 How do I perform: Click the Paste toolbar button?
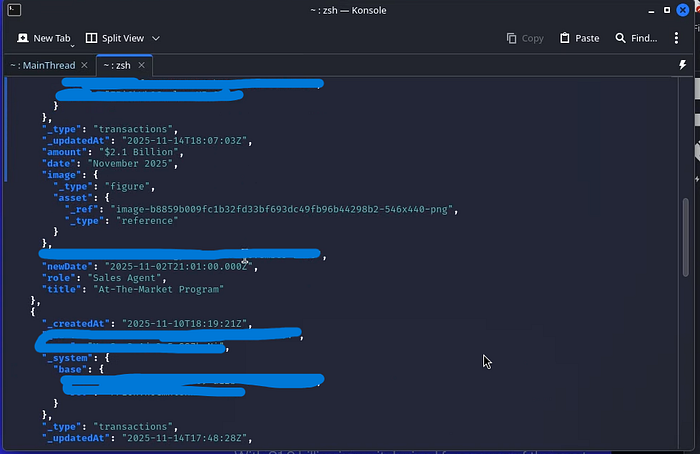click(579, 38)
